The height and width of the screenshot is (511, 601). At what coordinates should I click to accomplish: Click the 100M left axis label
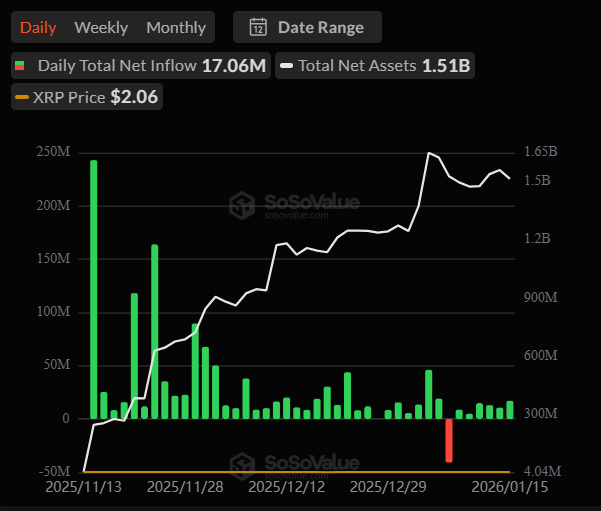pyautogui.click(x=54, y=311)
